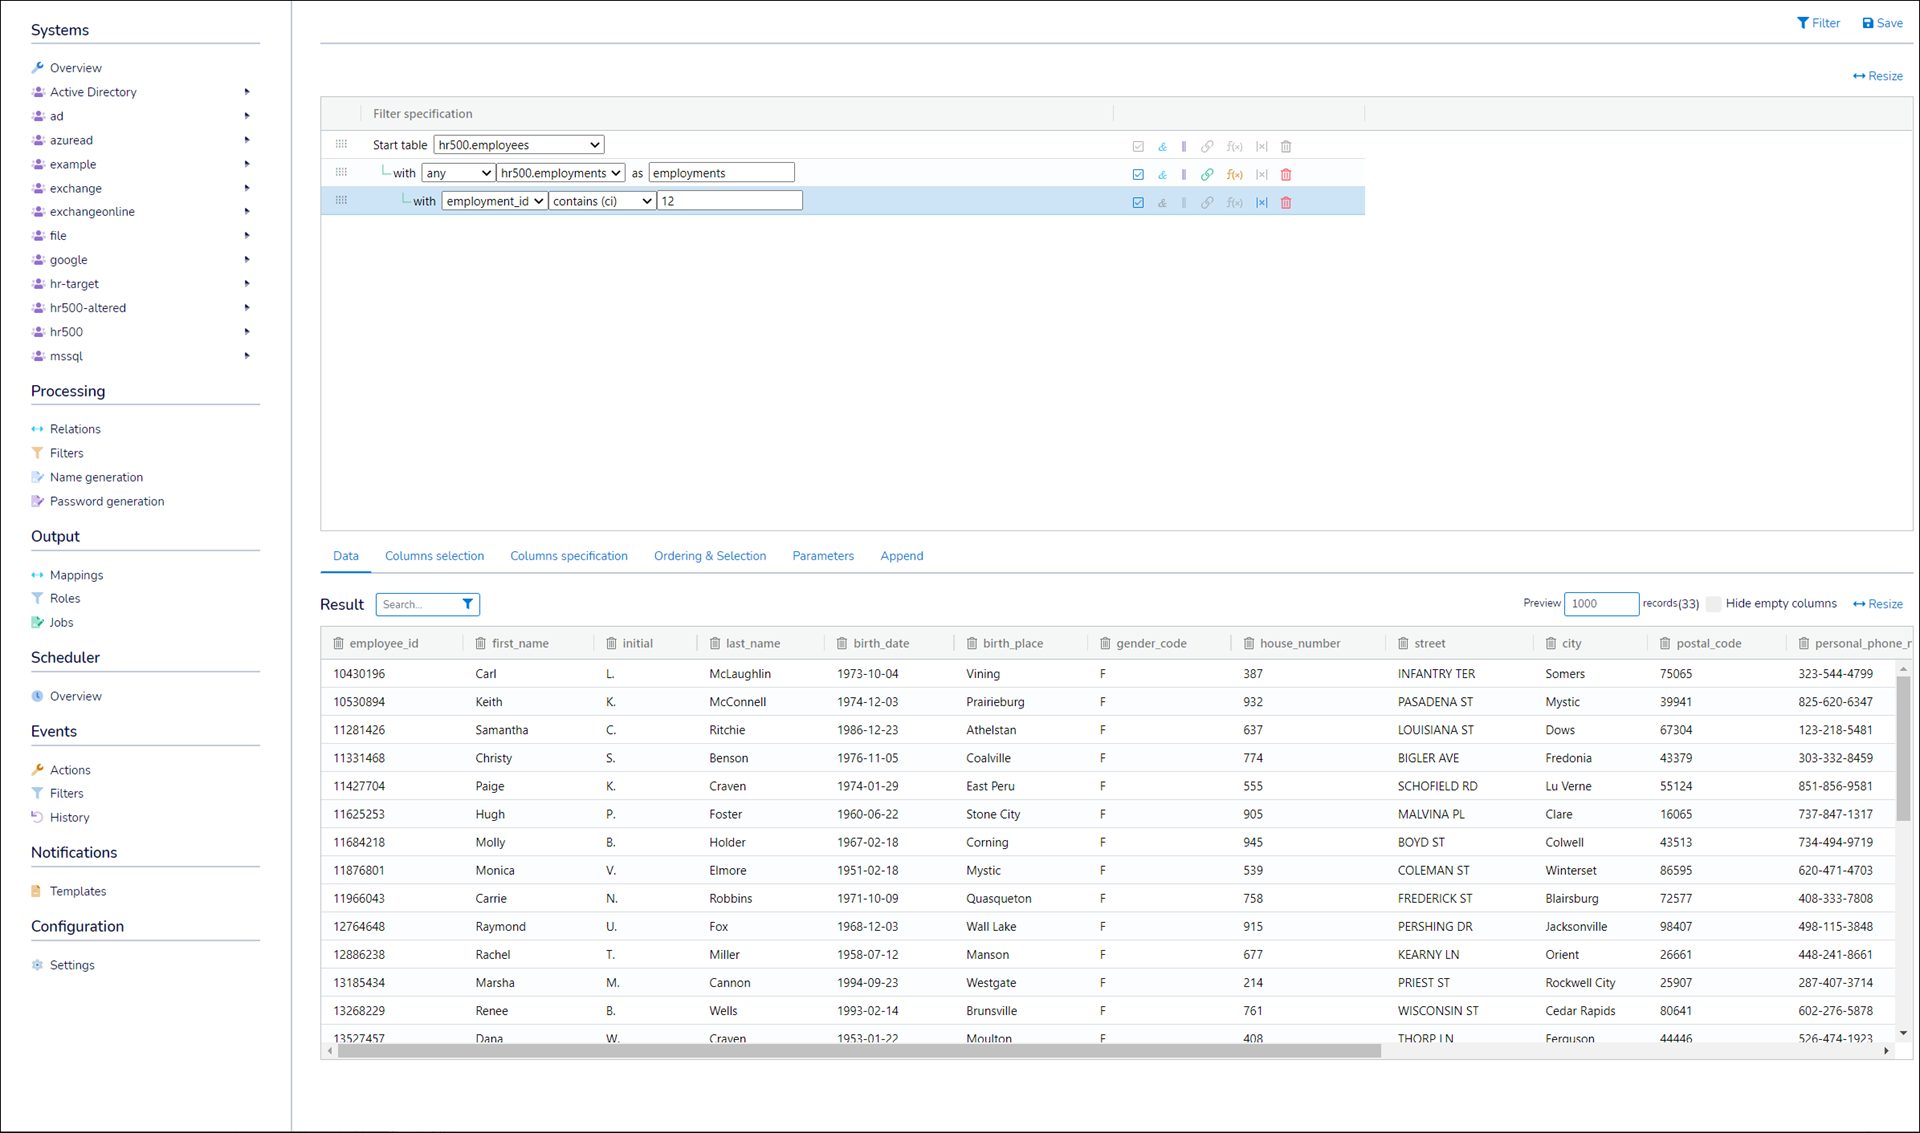Viewport: 1920px width, 1133px height.
Task: Enable Hide empty columns checkbox
Action: 1714,604
